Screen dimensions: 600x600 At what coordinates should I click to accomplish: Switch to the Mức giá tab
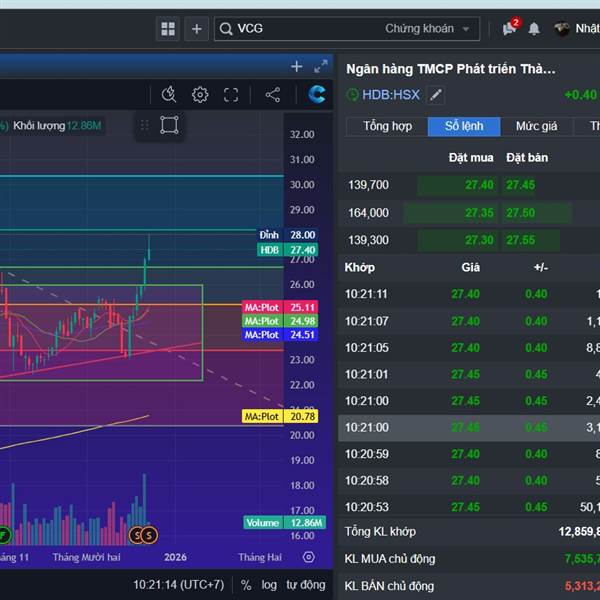pyautogui.click(x=536, y=126)
